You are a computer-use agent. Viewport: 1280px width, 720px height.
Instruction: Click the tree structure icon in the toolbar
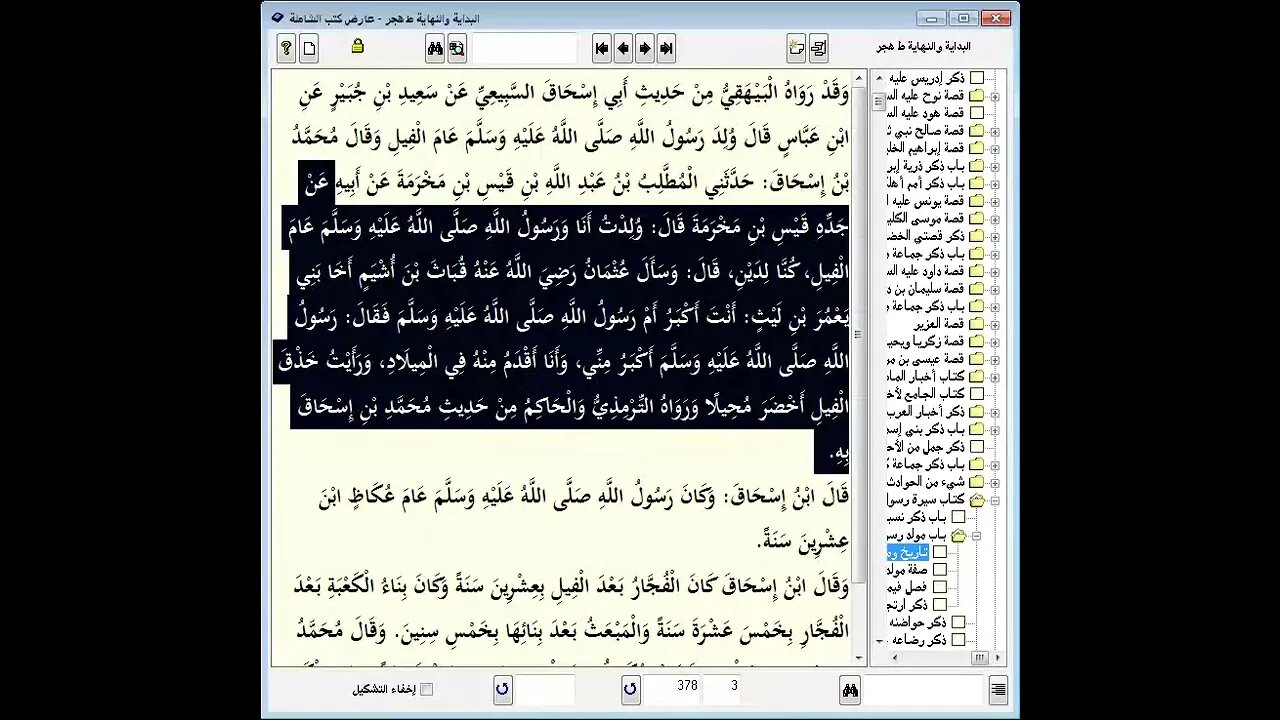click(x=819, y=47)
